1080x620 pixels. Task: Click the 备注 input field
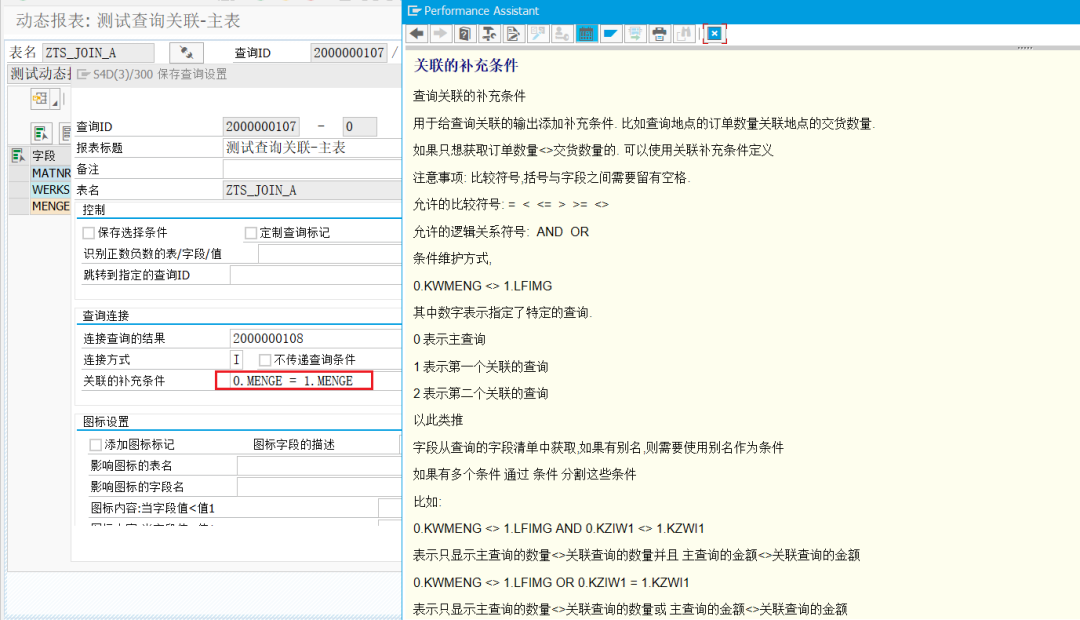[312, 169]
